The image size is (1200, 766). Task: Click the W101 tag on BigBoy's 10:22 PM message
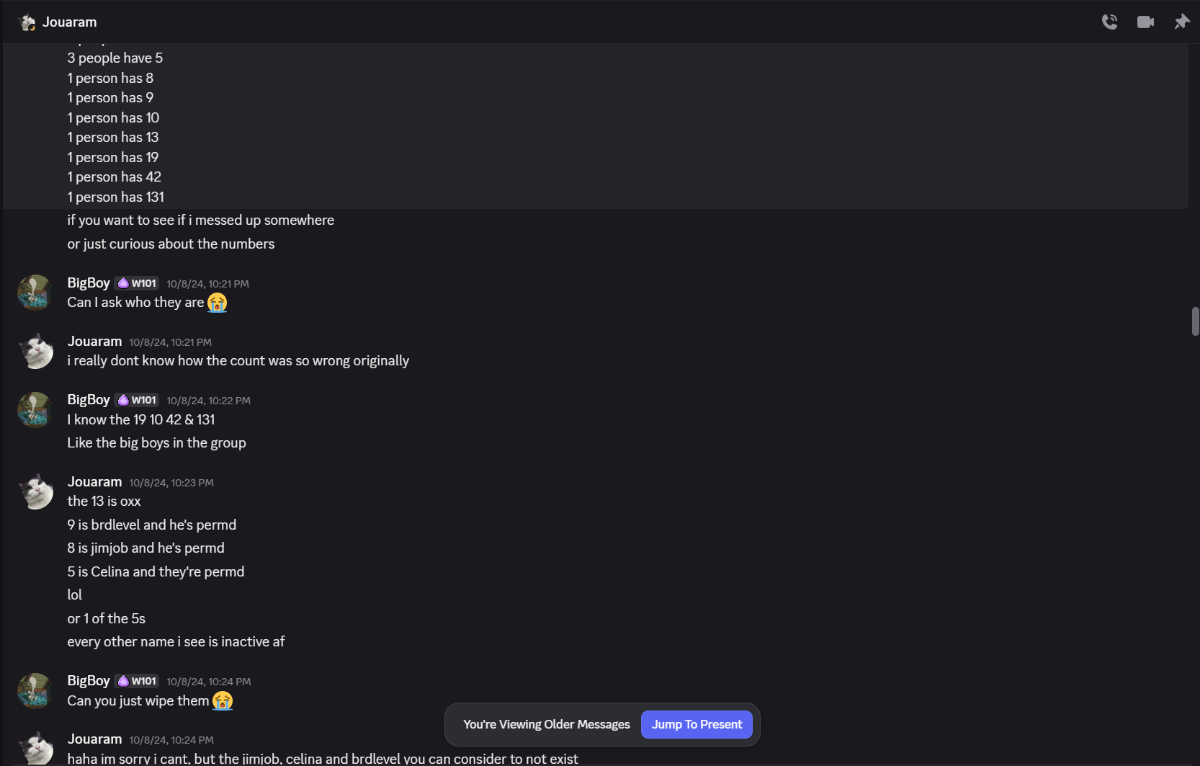pyautogui.click(x=137, y=400)
